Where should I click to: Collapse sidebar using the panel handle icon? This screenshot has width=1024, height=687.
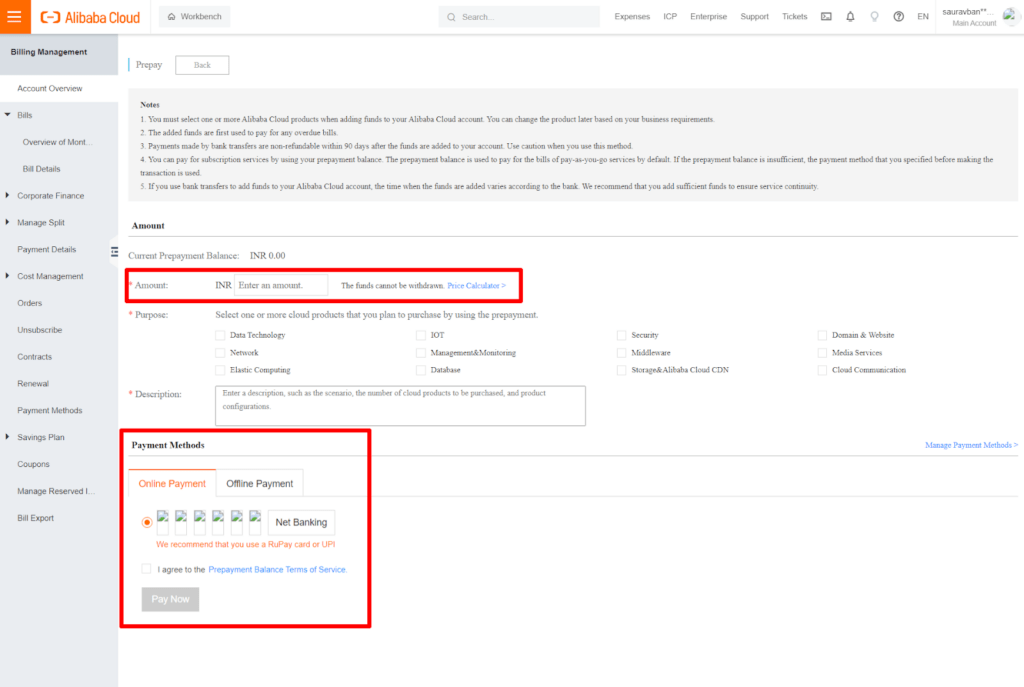(114, 251)
